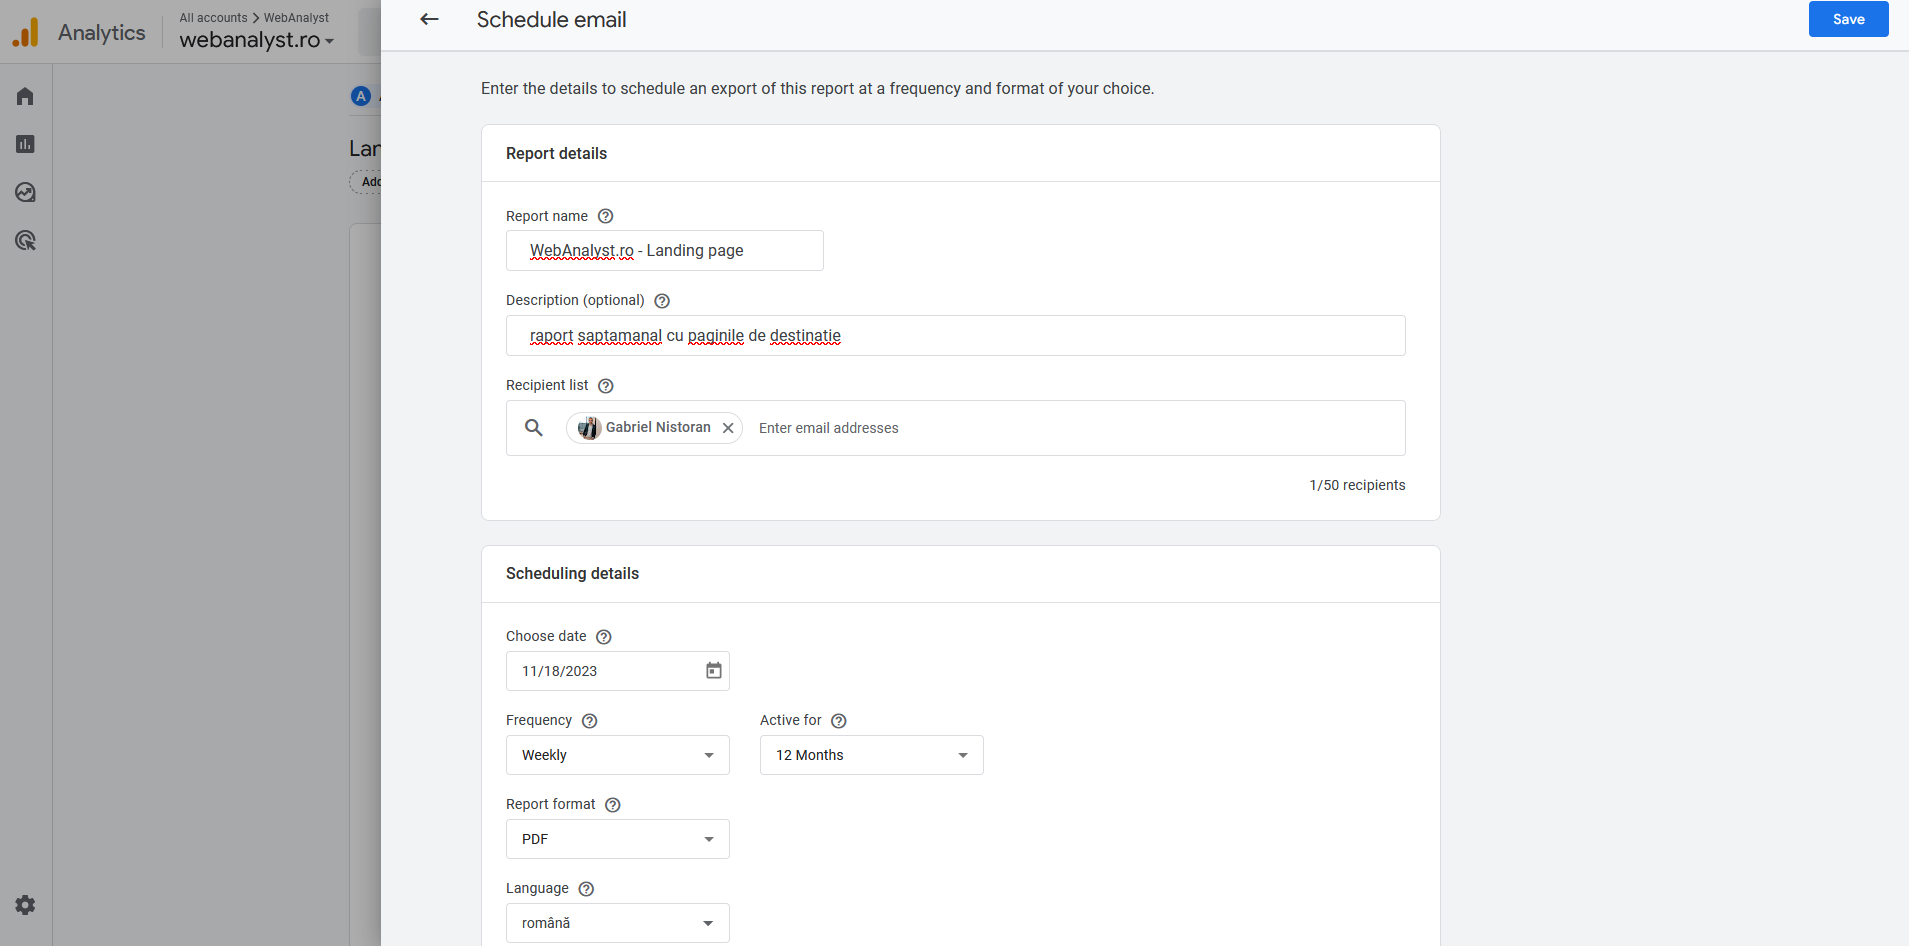Remove Gabriel Nistoran from the recipients
1909x946 pixels.
tap(728, 427)
